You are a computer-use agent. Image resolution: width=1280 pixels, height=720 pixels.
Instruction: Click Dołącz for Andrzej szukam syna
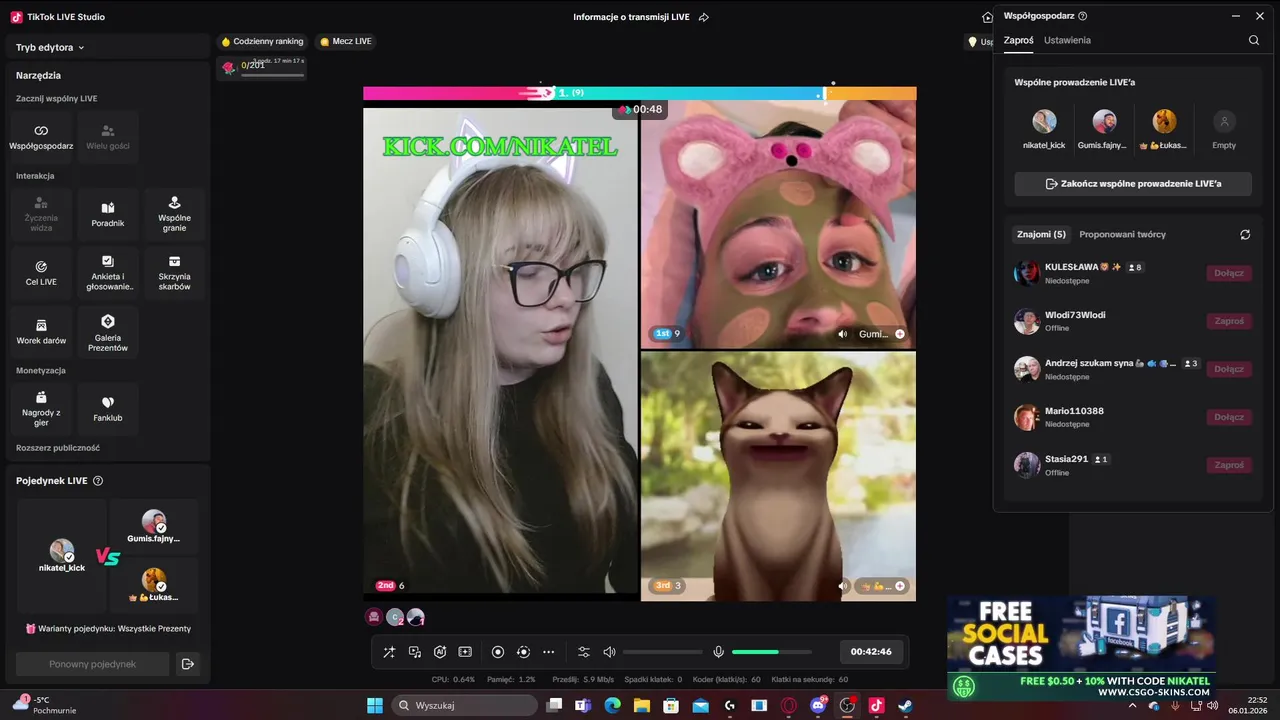click(x=1229, y=369)
